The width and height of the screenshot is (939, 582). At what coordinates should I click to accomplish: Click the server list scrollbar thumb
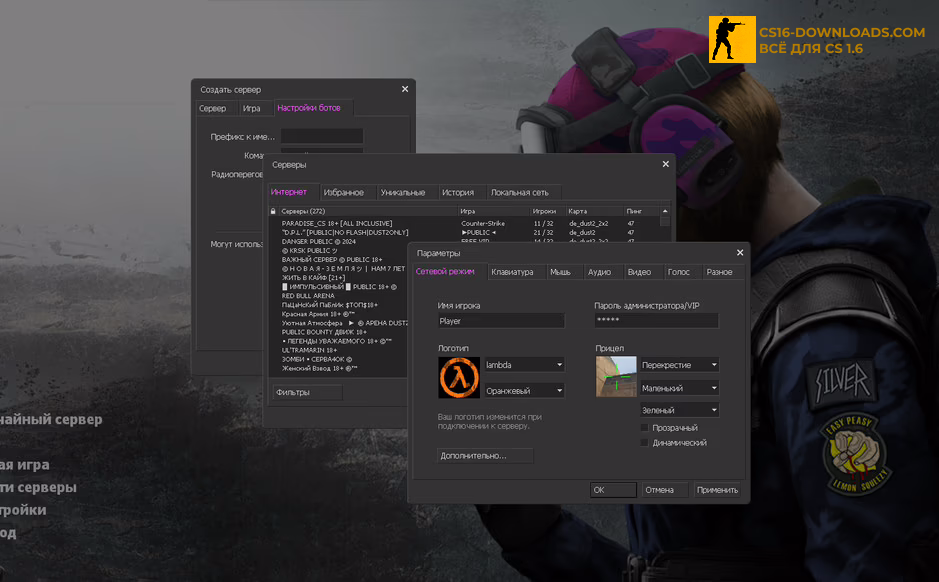pos(665,221)
